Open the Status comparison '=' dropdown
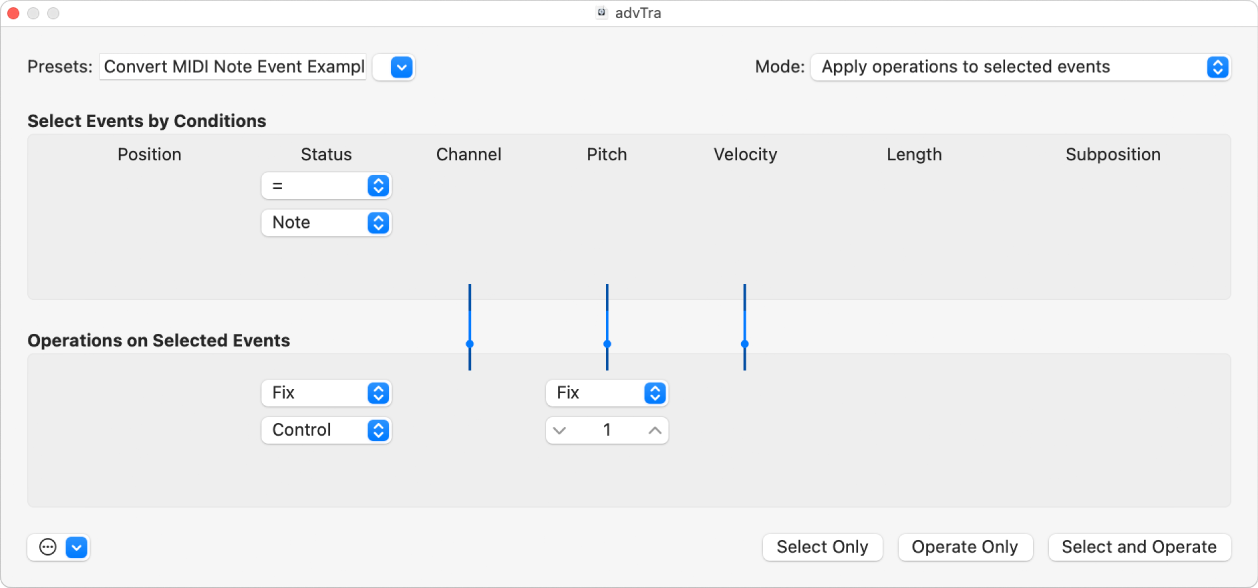 coord(326,185)
